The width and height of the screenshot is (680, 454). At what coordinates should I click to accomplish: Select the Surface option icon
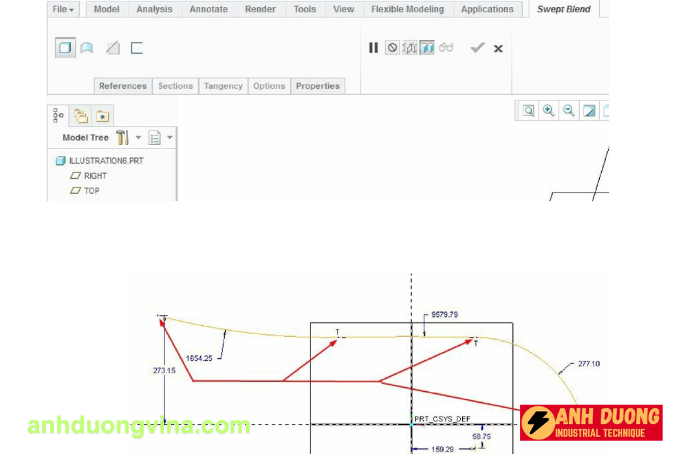(88, 47)
